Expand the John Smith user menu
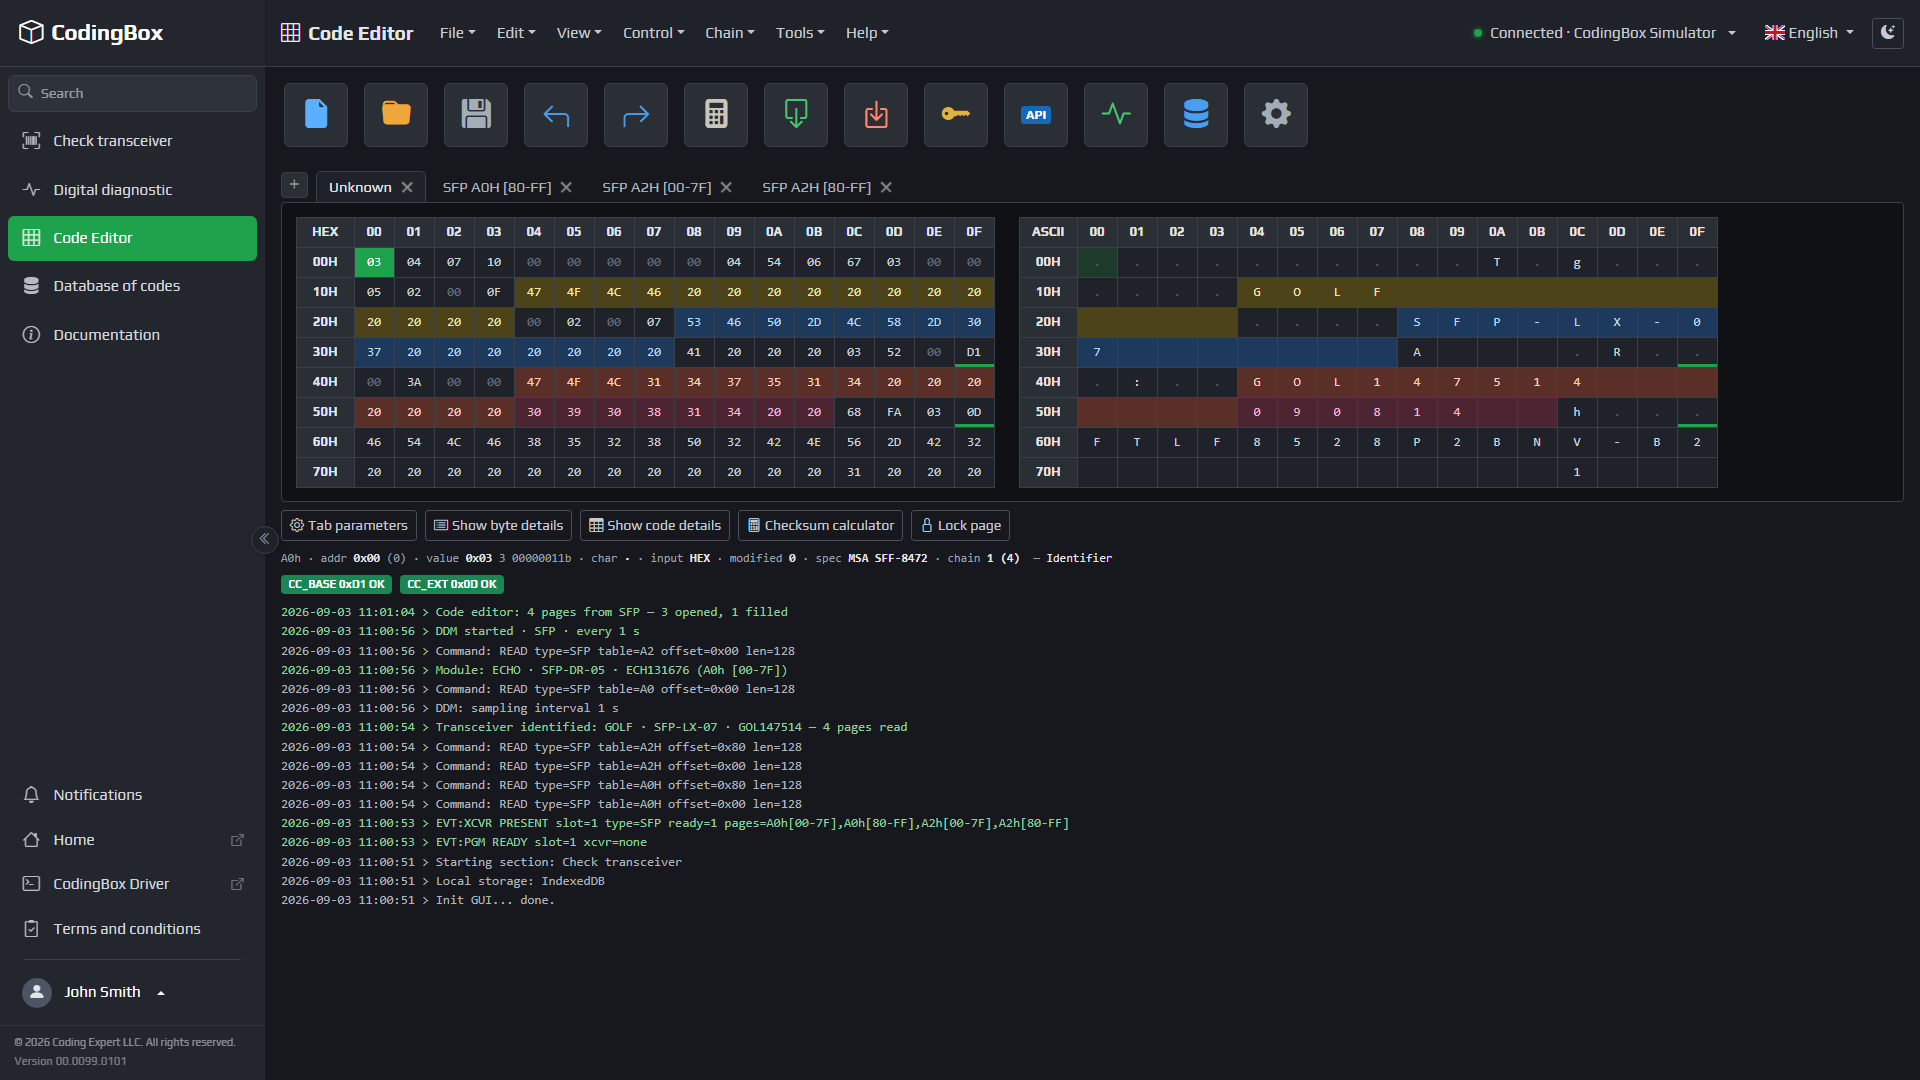1920x1080 pixels. point(95,992)
